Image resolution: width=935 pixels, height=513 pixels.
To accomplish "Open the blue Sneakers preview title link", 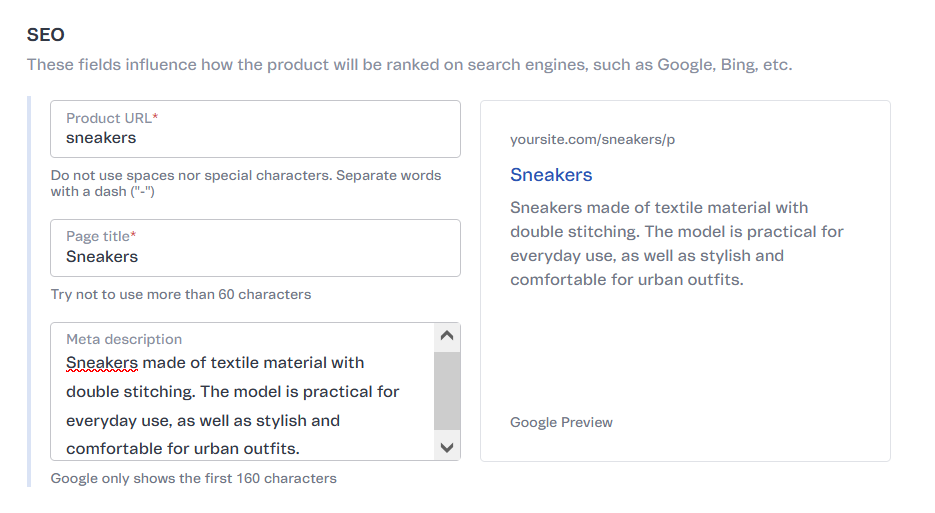I will 551,175.
